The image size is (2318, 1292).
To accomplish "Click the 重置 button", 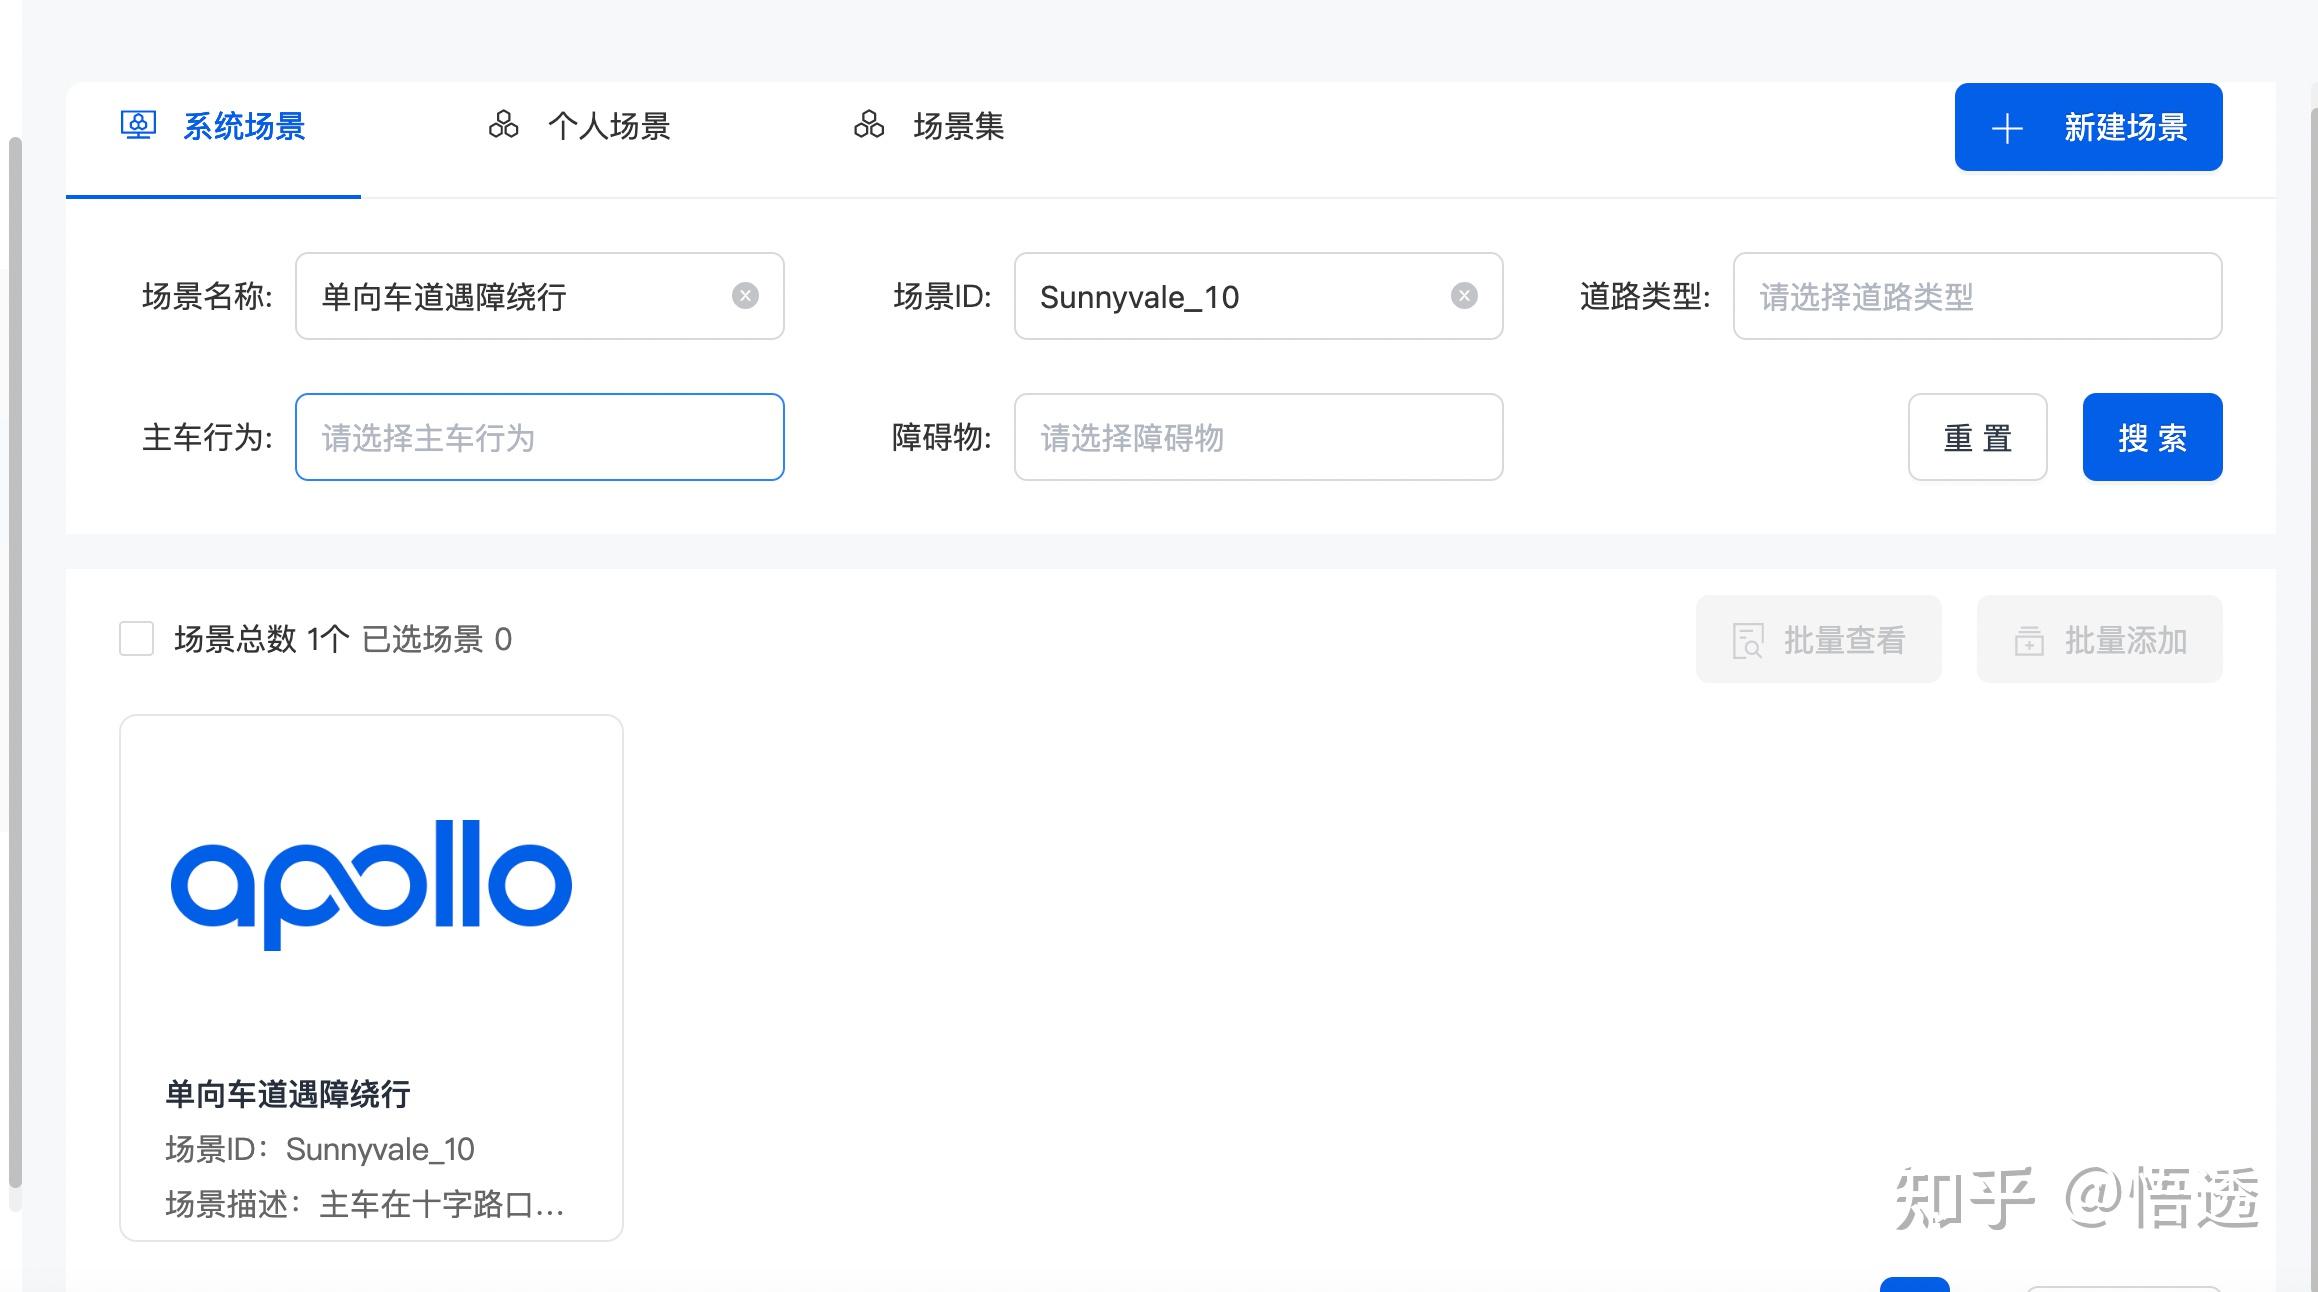I will pyautogui.click(x=1977, y=437).
